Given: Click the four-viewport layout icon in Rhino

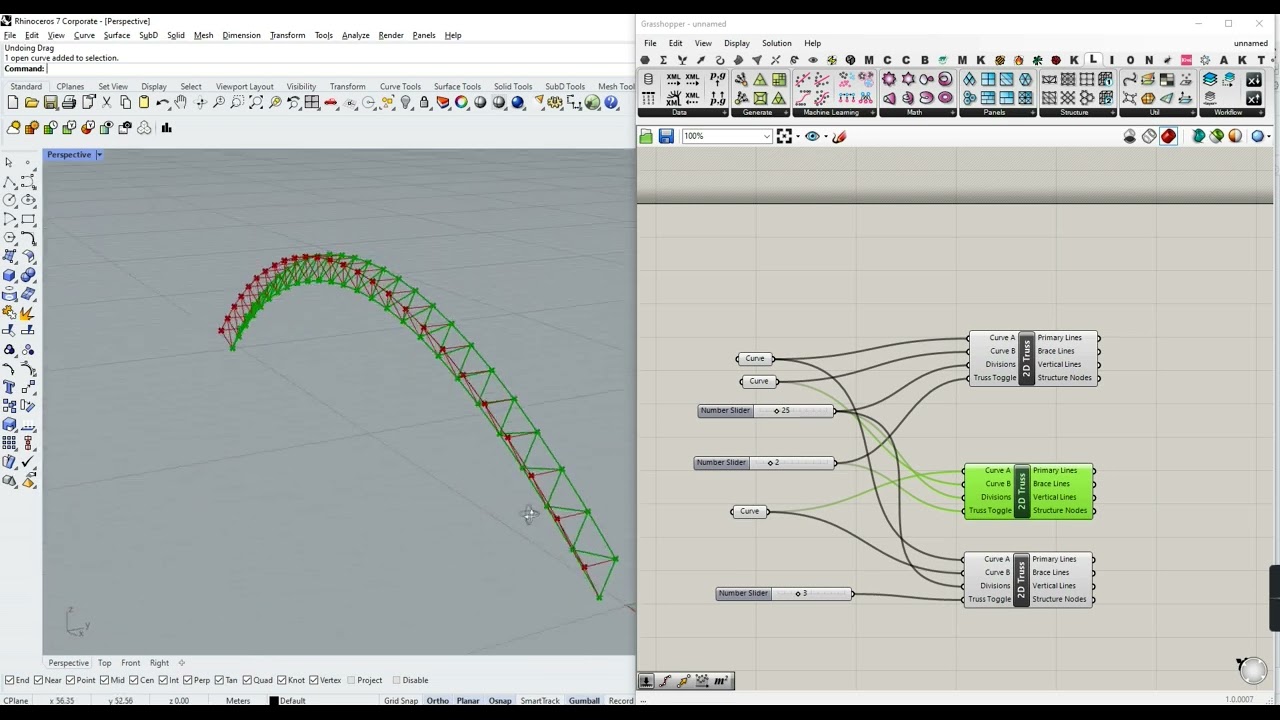Looking at the screenshot, I should pyautogui.click(x=312, y=102).
